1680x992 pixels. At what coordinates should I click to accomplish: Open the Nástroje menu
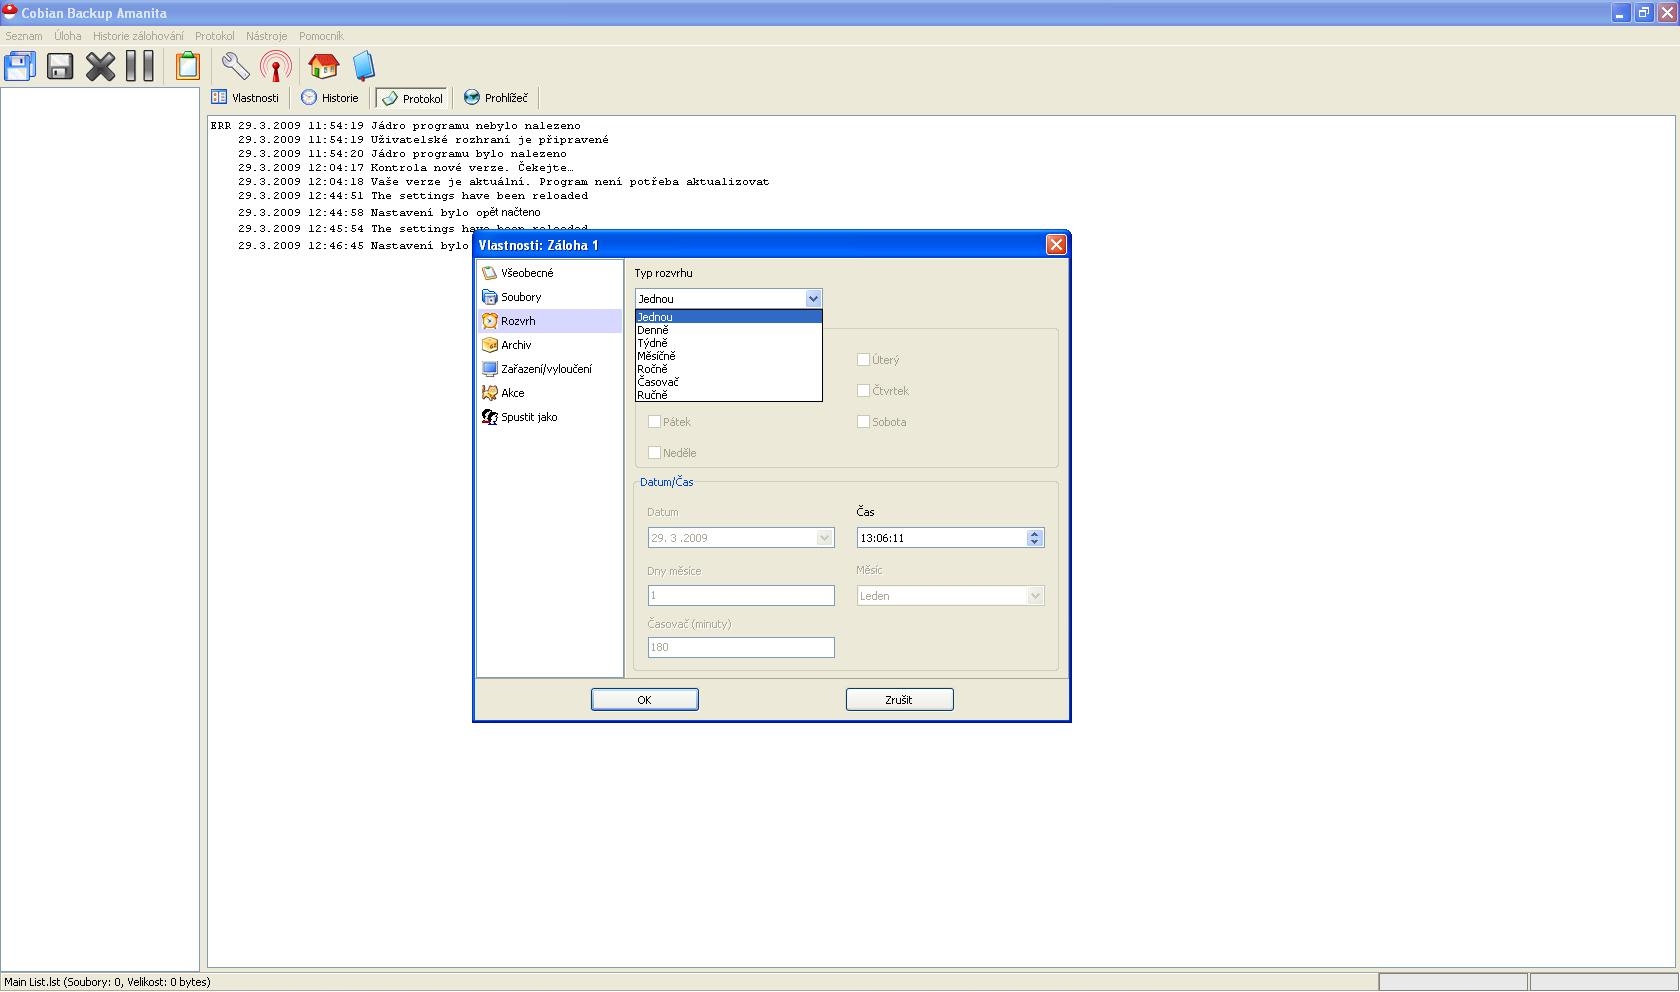tap(266, 35)
